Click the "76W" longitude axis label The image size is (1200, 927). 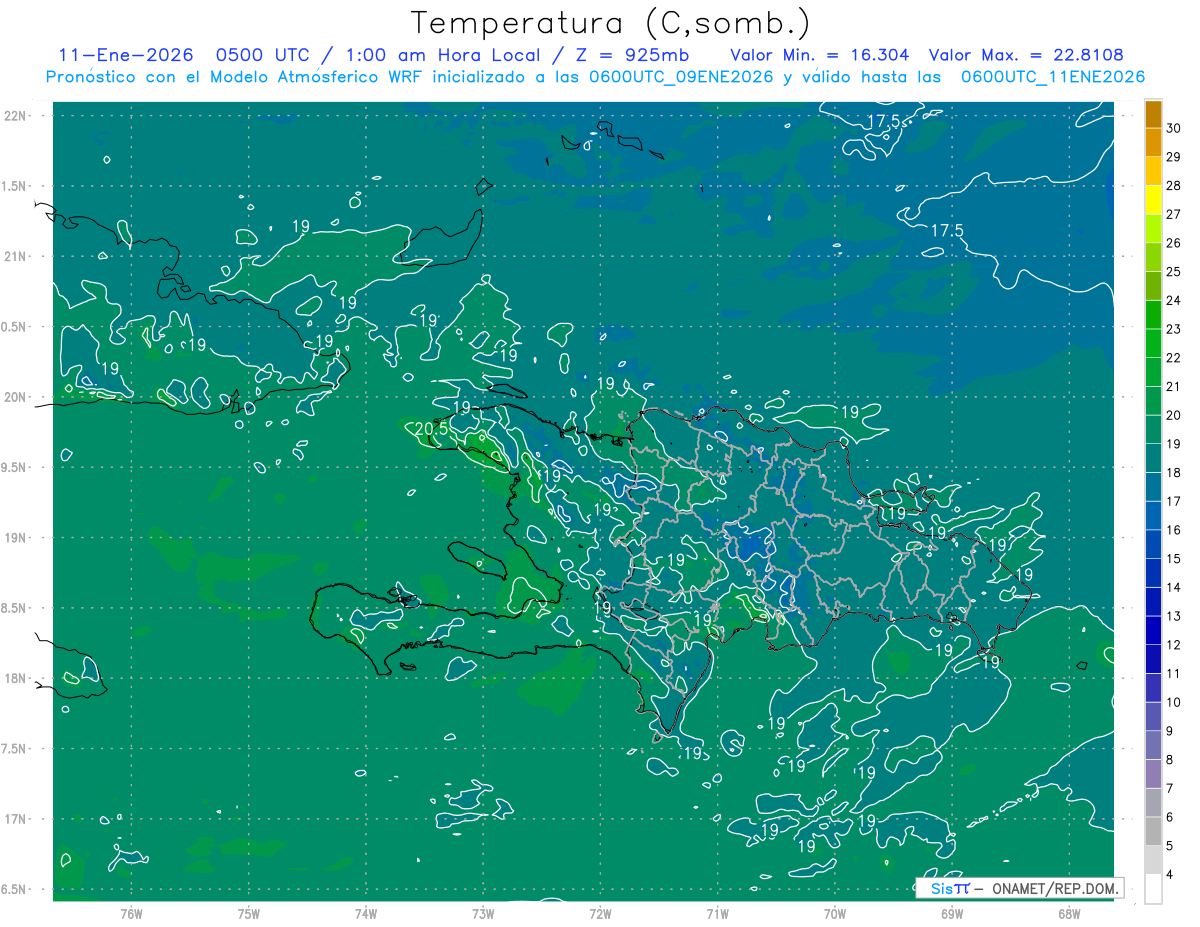131,913
